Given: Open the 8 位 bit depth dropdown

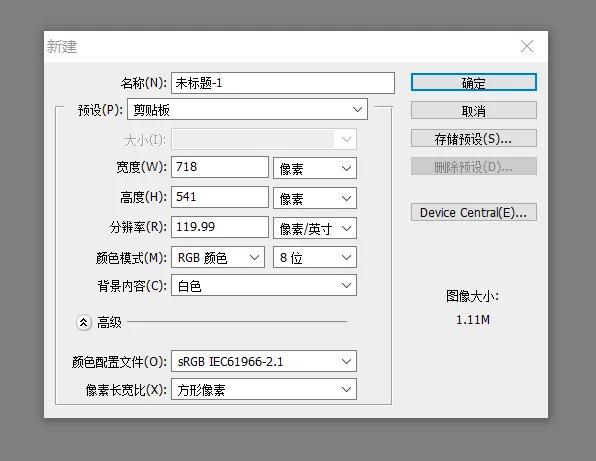Looking at the screenshot, I should click(315, 257).
